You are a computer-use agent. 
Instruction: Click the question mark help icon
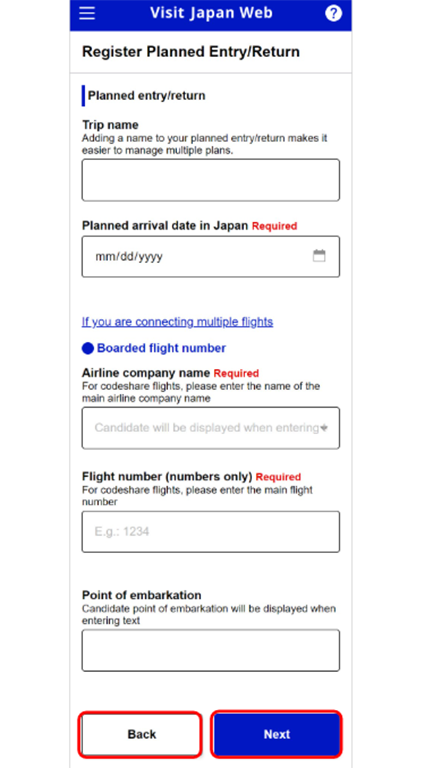point(334,13)
